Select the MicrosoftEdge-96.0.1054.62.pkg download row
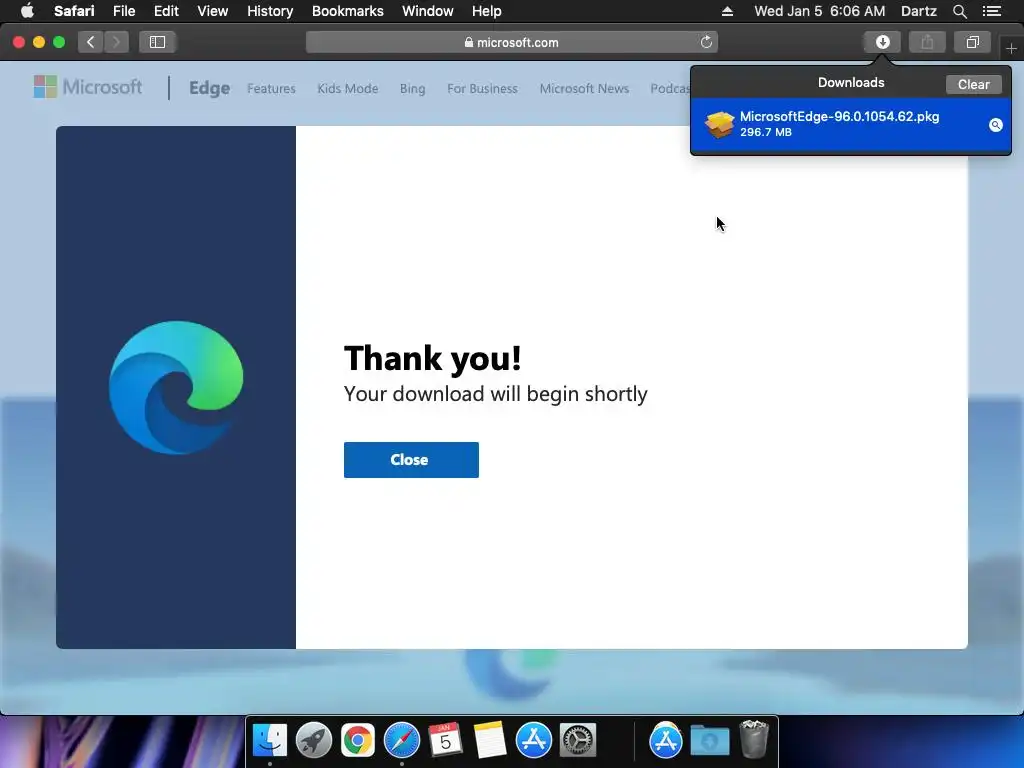Screen dimensions: 1024x768 point(850,124)
